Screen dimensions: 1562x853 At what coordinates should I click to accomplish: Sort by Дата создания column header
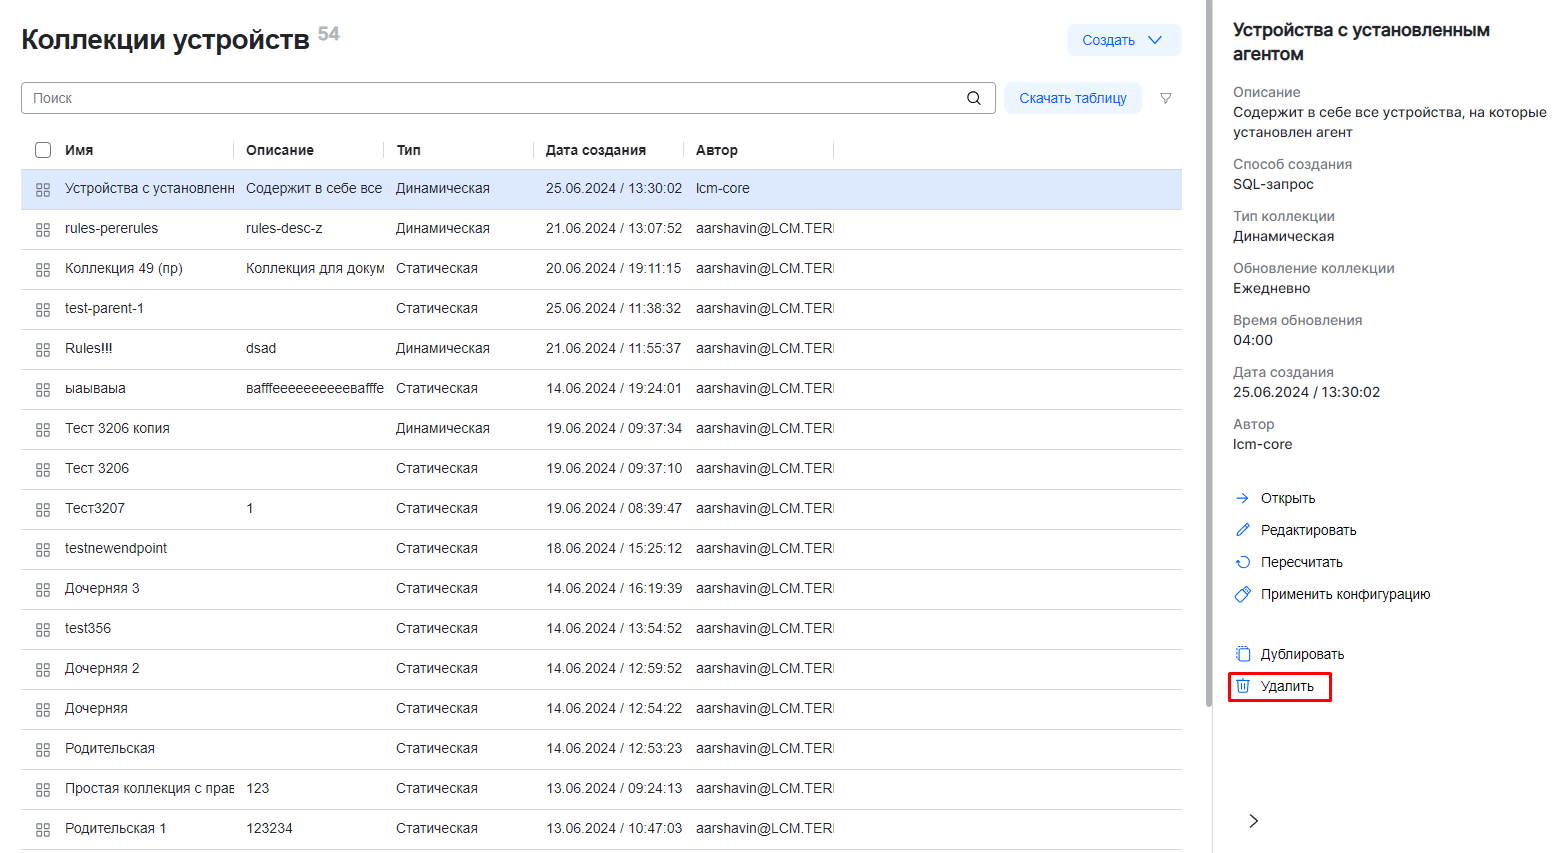[595, 150]
